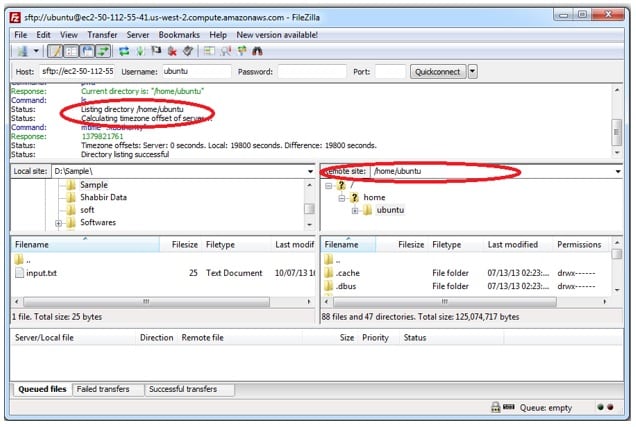Click the encryption lock status icon

[495, 408]
